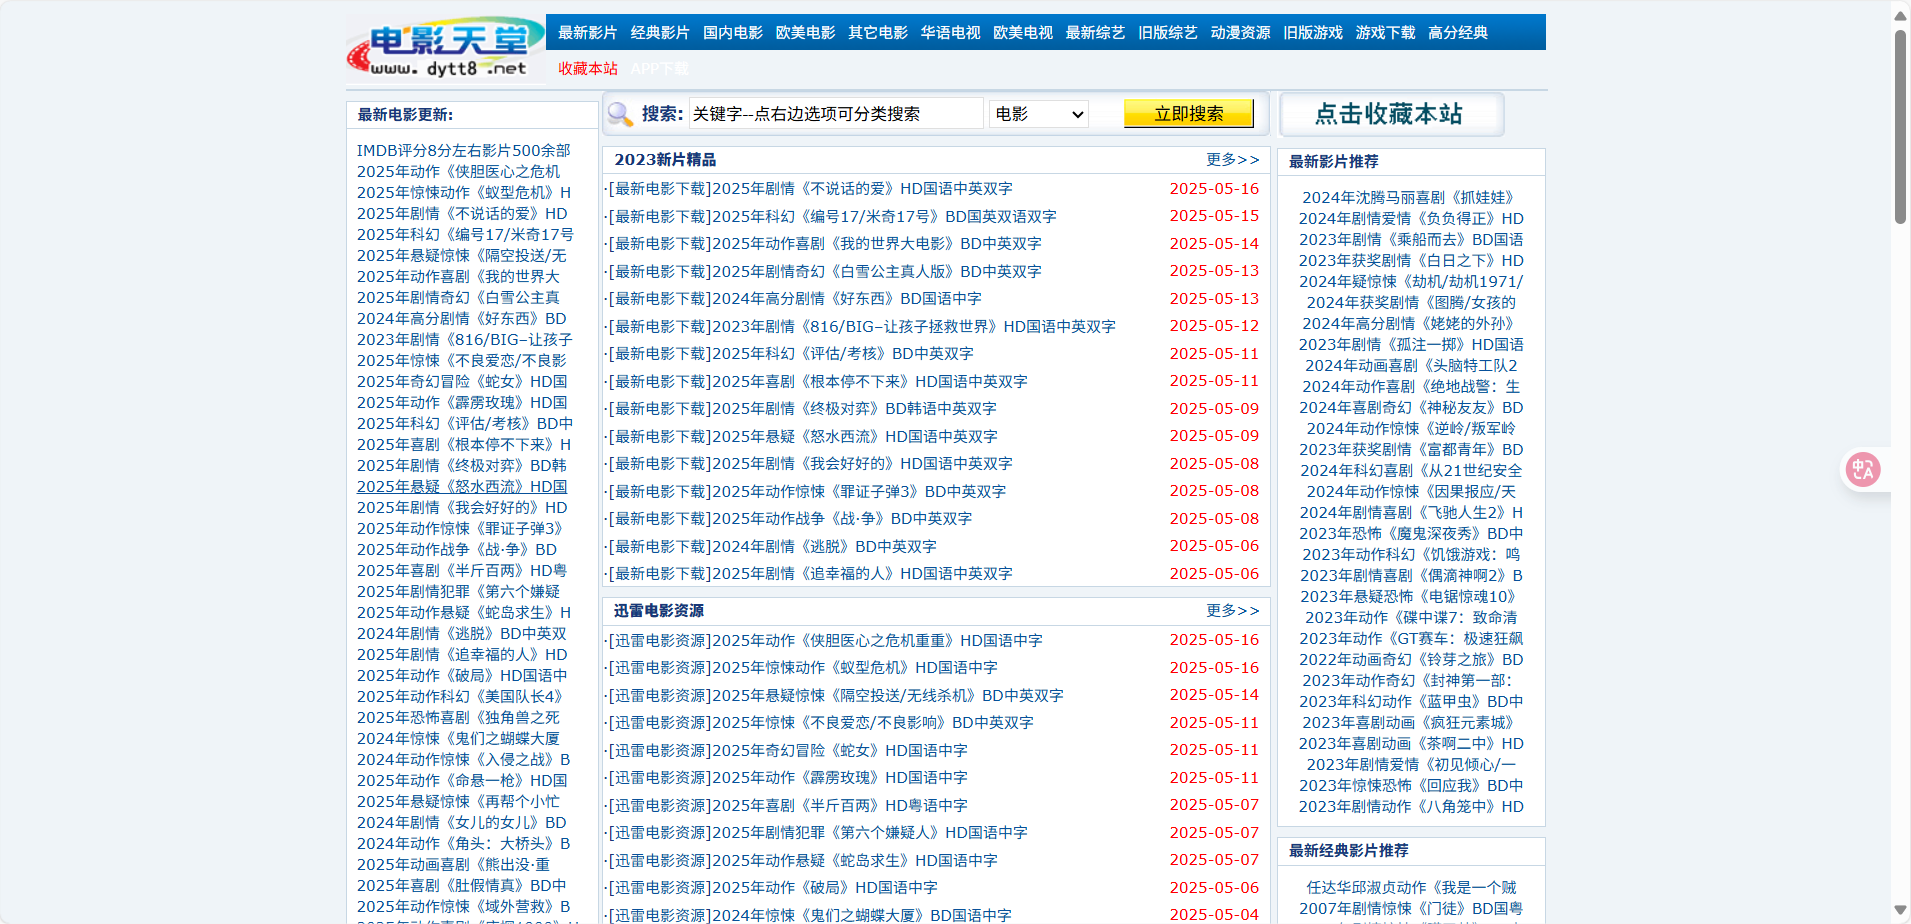Open the 其它电影 nav menu
Image resolution: width=1911 pixels, height=924 pixels.
[x=878, y=33]
